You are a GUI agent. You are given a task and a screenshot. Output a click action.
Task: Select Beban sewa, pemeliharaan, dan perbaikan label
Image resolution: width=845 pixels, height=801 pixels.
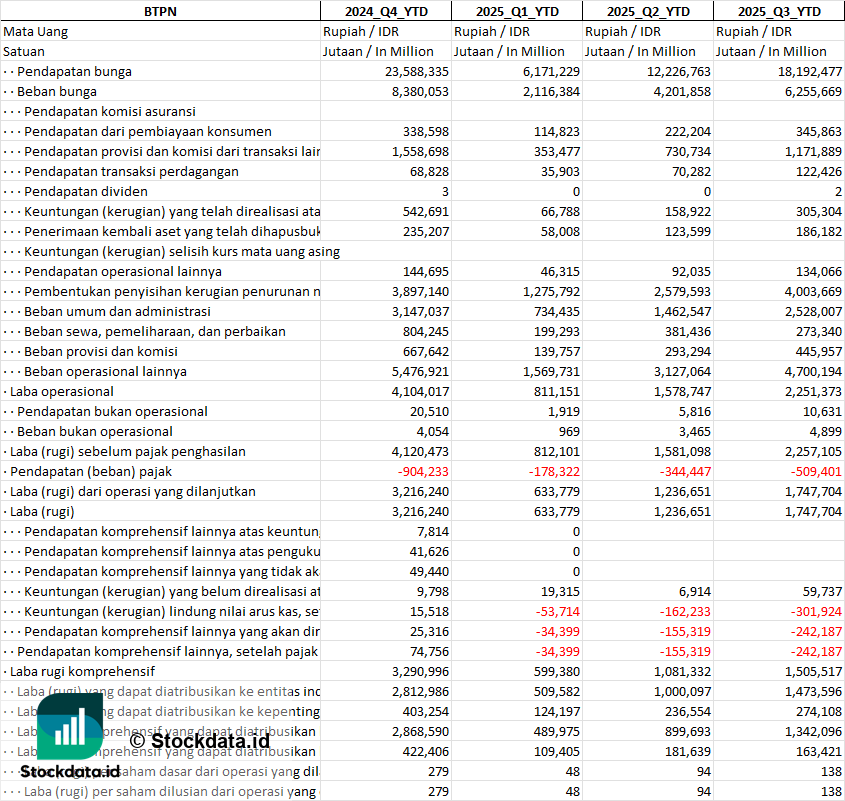tap(155, 332)
